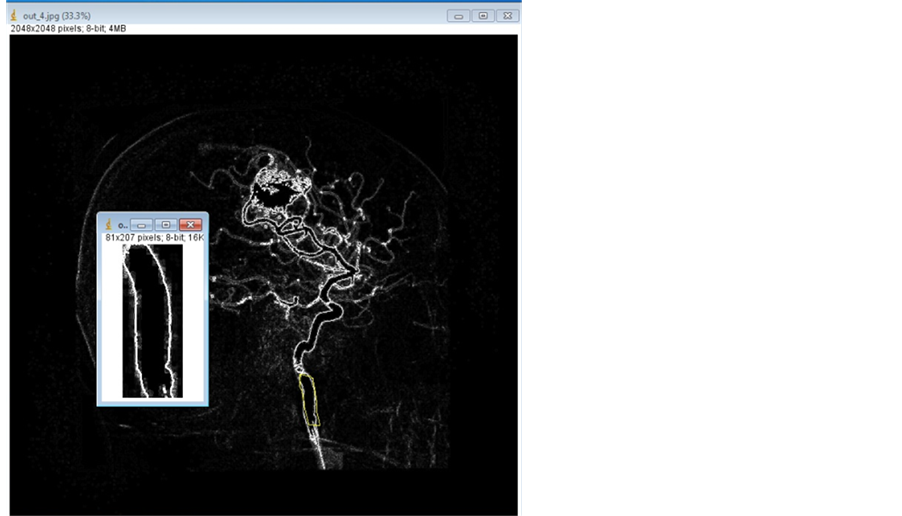
Task: Click the dark vessel tangle atop the angiogram
Action: point(270,188)
